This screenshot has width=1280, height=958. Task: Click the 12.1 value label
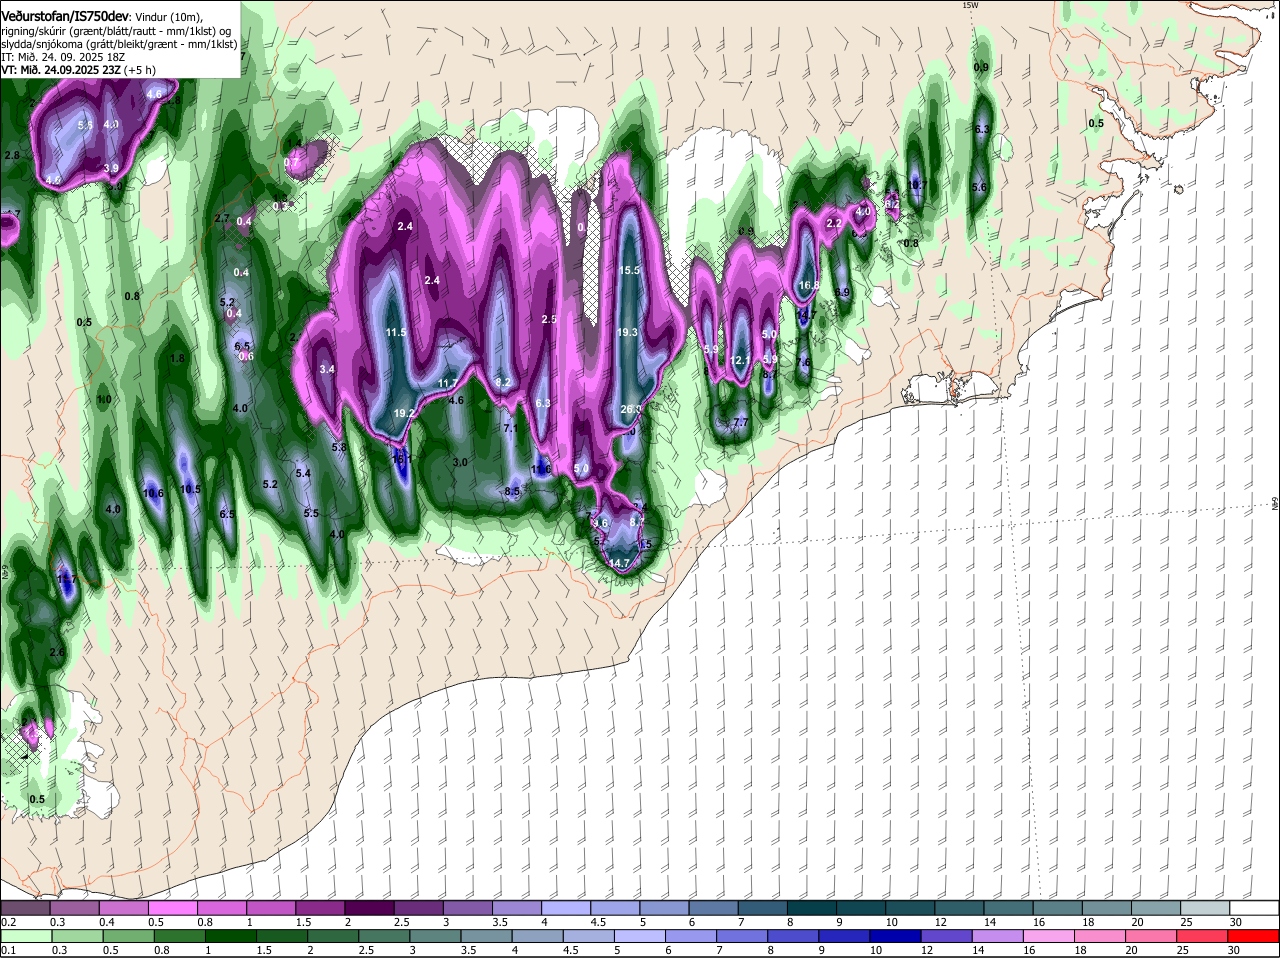pos(741,360)
